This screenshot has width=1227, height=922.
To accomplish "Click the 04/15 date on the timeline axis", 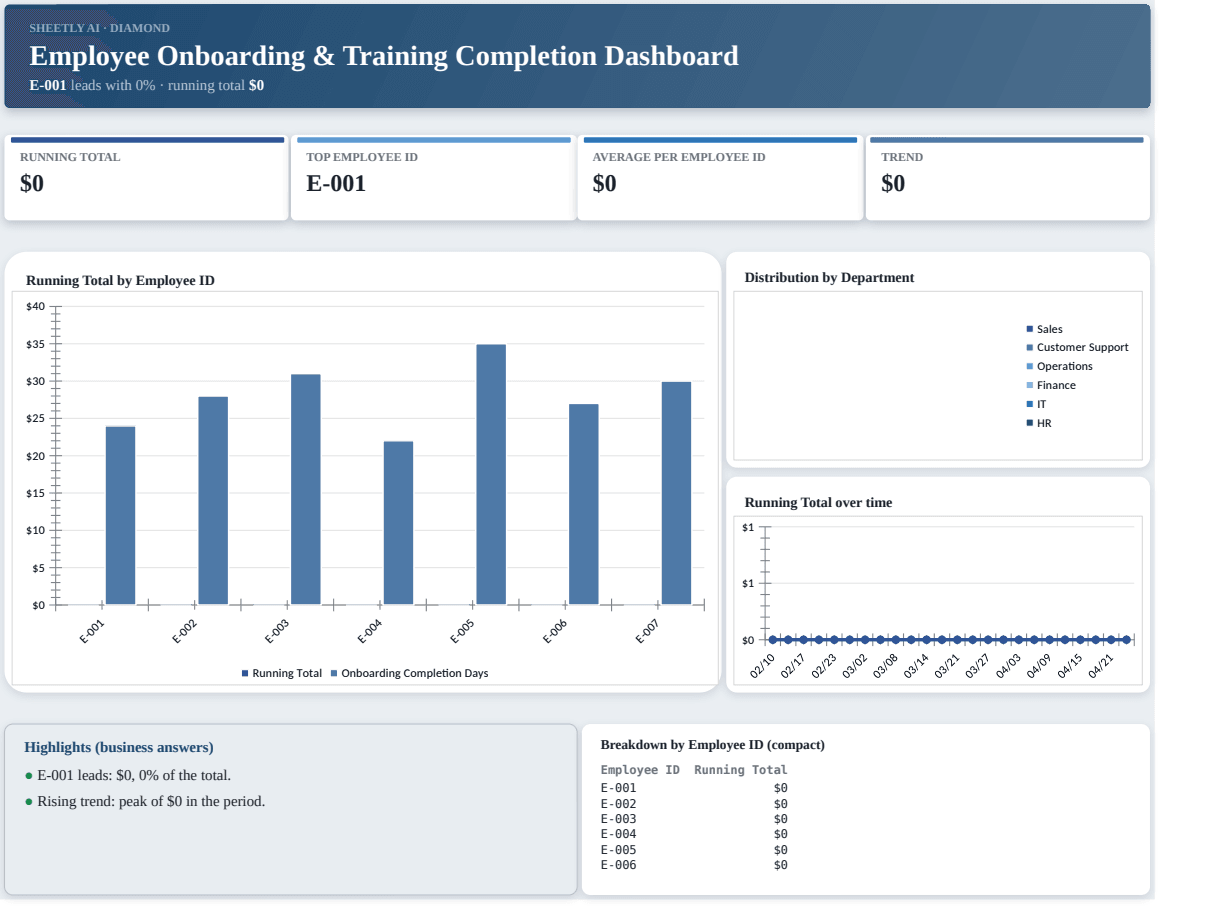I will (x=1070, y=666).
